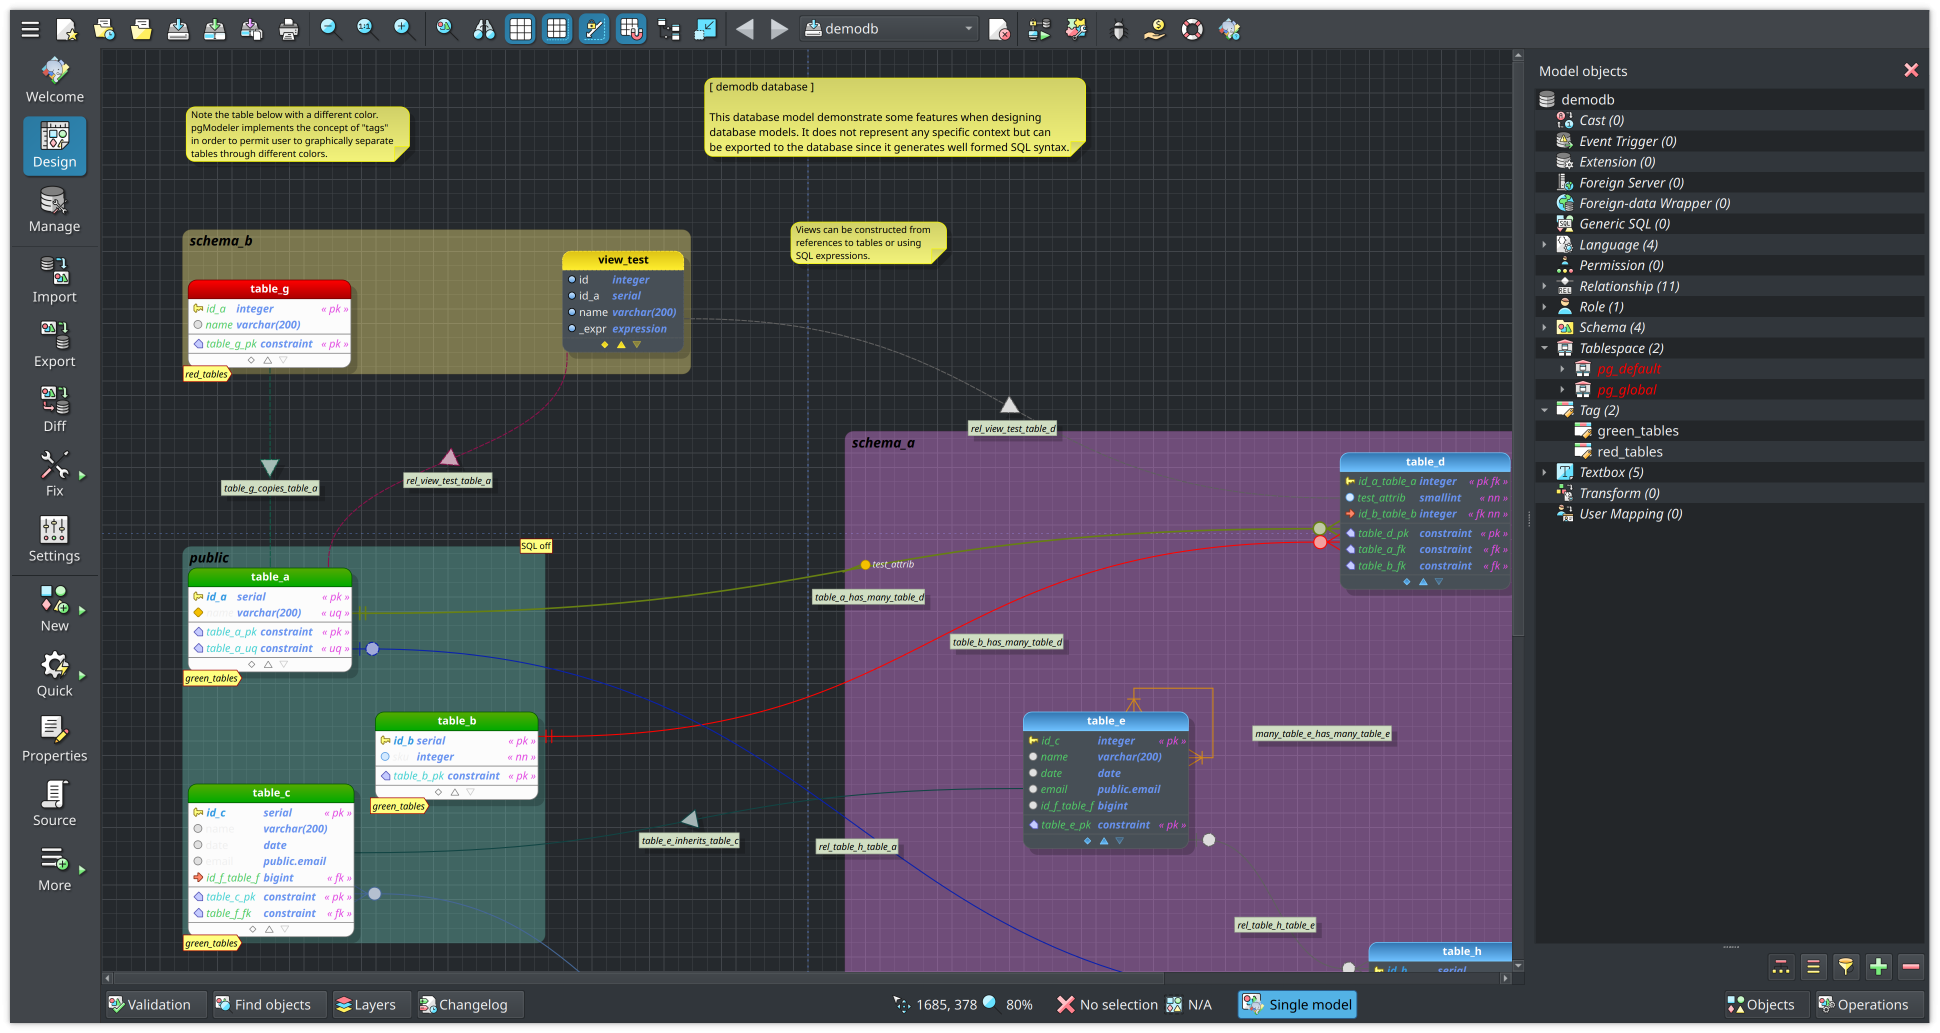
Task: Select the red_tables tag in tree
Action: click(x=1629, y=452)
